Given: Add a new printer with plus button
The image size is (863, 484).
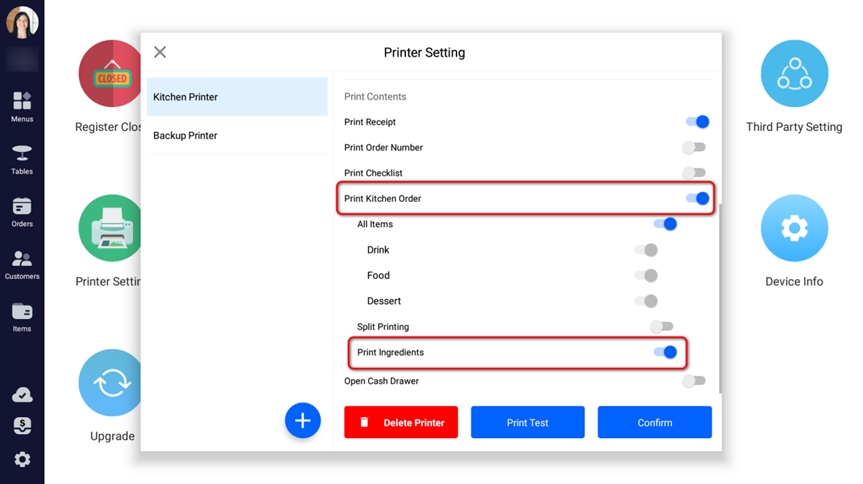Looking at the screenshot, I should click(x=302, y=421).
